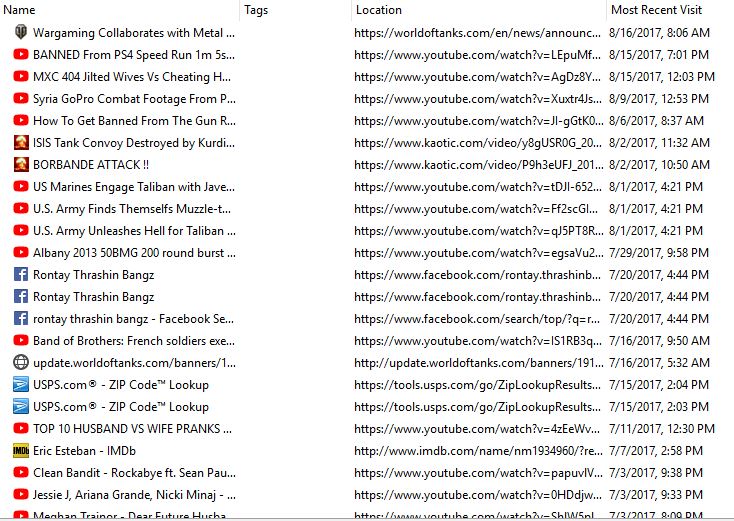This screenshot has height=521, width=734.
Task: Click the youtube.com/watch?v=papuvlV location URL
Action: (x=478, y=473)
